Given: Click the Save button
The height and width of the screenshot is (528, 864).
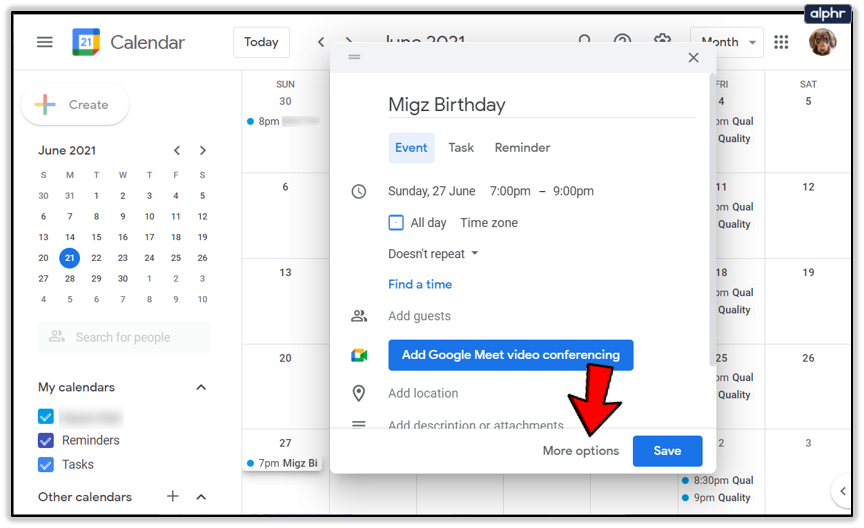Looking at the screenshot, I should coord(667,451).
